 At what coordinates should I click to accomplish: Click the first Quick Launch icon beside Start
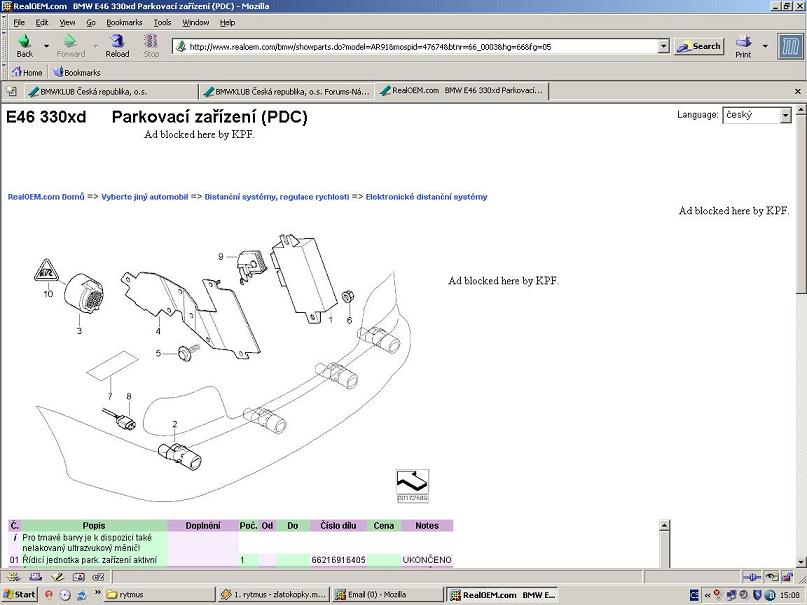(x=48, y=595)
